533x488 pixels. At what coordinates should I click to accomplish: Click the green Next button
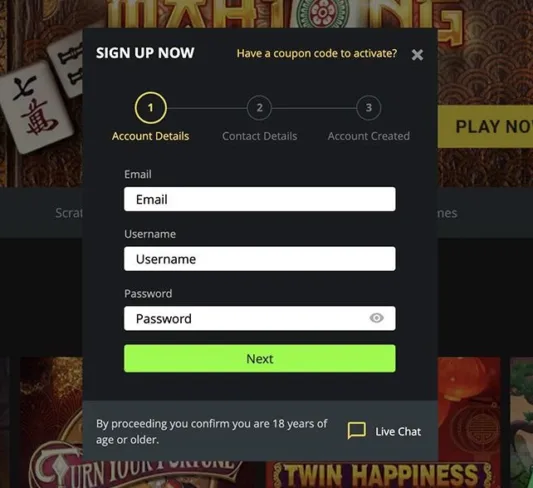coord(260,359)
